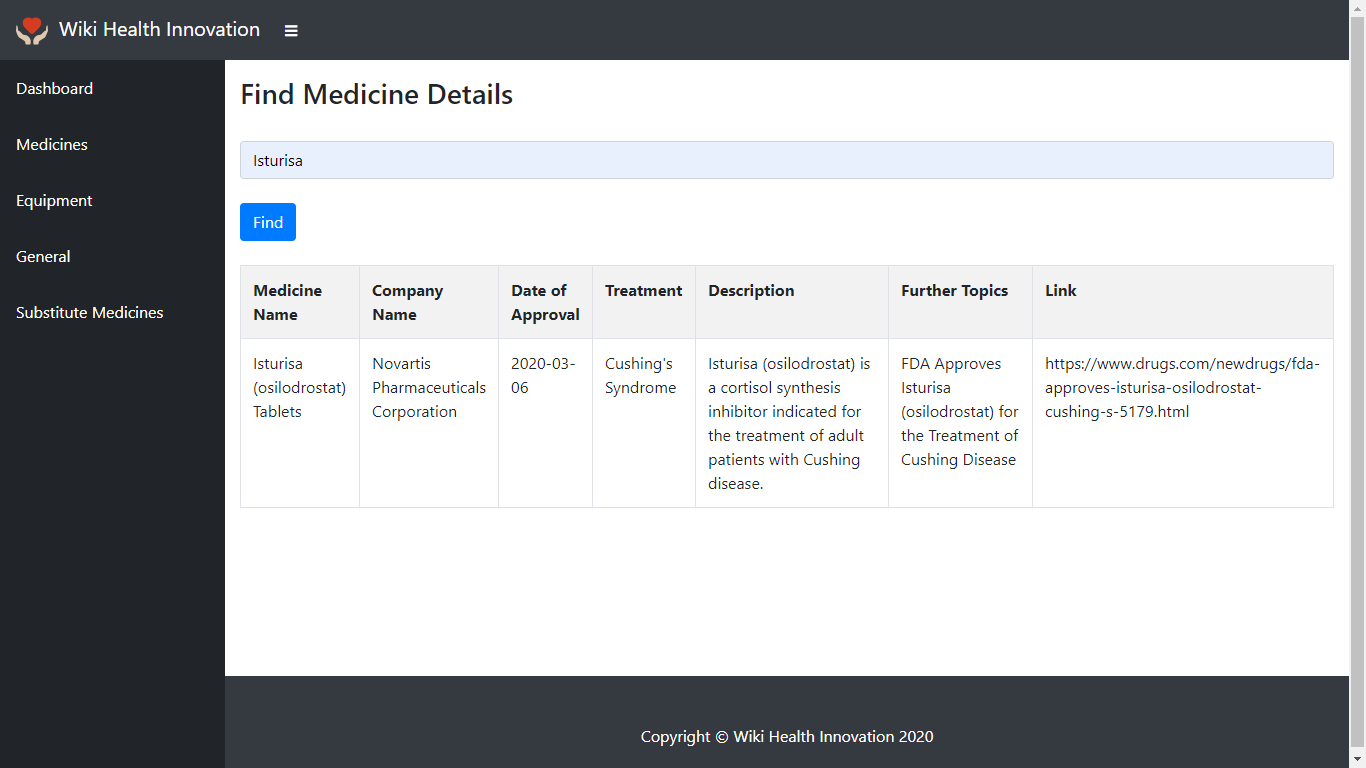Image resolution: width=1366 pixels, height=768 pixels.
Task: Click the Find Medicine Details heading
Action: click(x=377, y=95)
